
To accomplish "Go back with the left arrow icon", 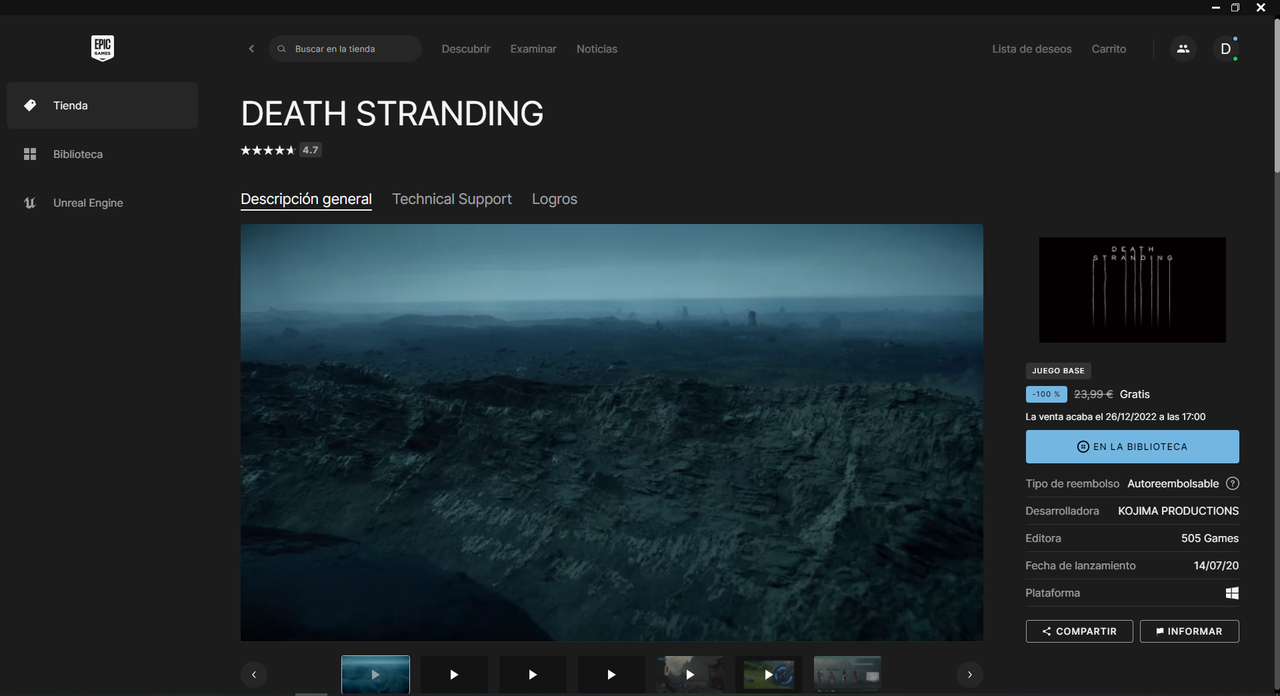I will 251,49.
